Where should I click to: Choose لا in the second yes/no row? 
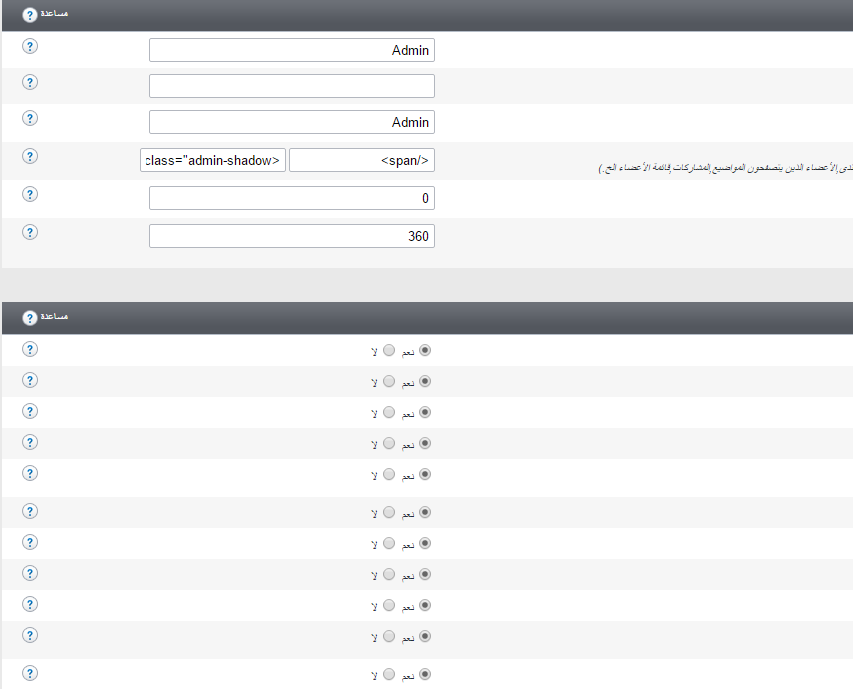[x=389, y=381]
